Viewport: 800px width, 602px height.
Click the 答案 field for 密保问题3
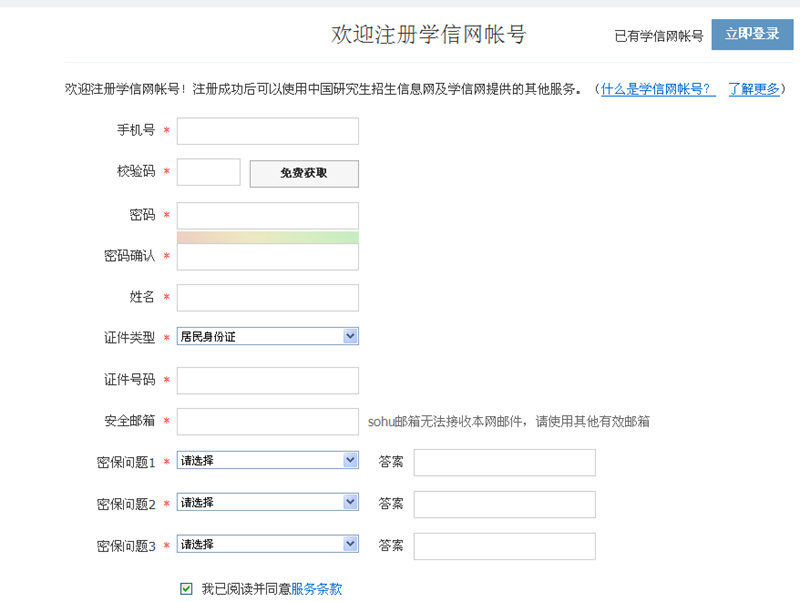[504, 546]
